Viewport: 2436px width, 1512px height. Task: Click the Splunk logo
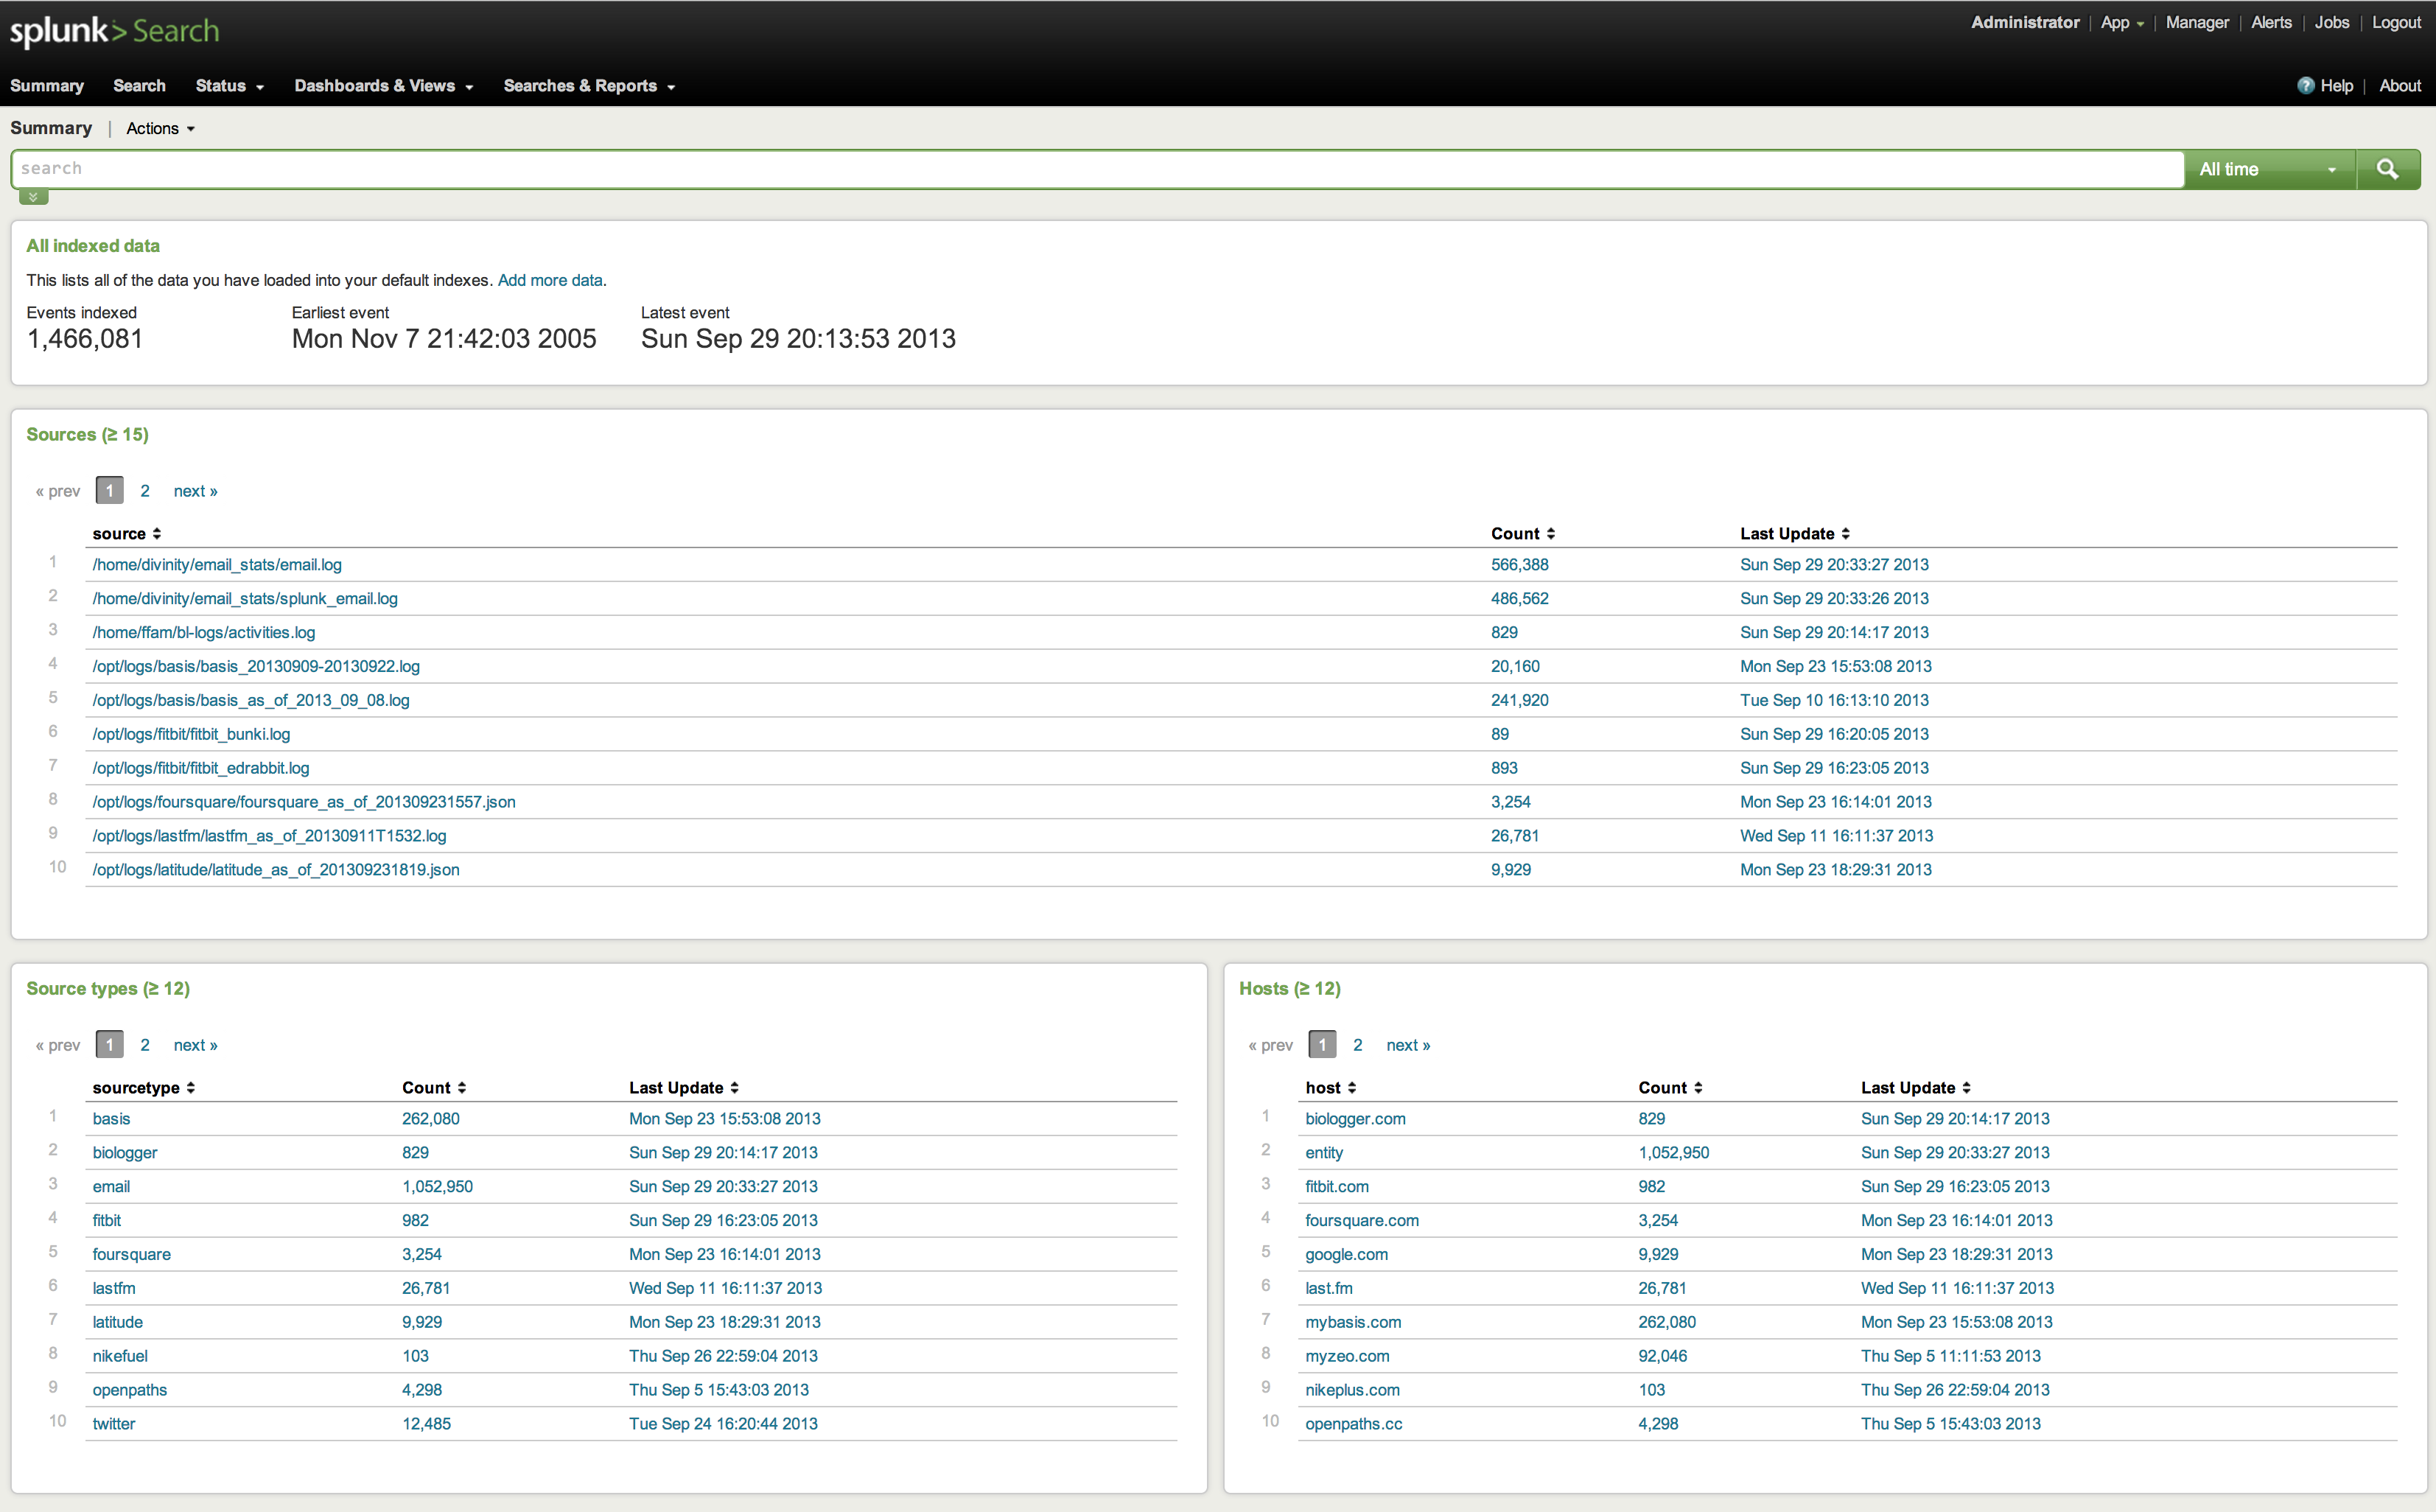coord(68,31)
